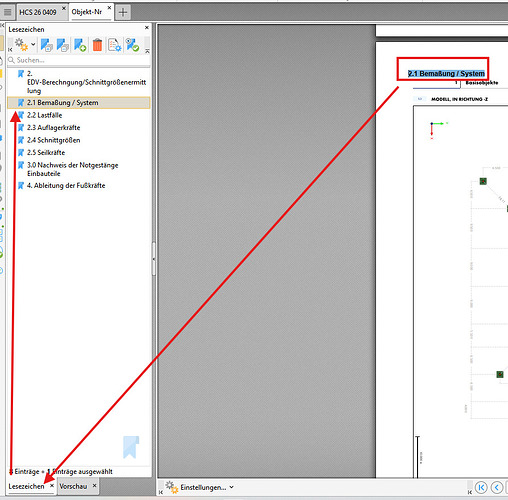508x500 pixels.
Task: Click the expand all bookmarks icon
Action: 46,45
